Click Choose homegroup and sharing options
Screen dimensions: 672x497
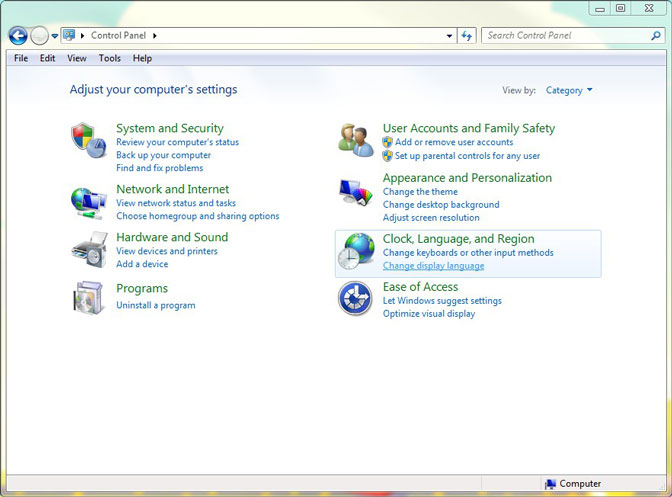[198, 216]
